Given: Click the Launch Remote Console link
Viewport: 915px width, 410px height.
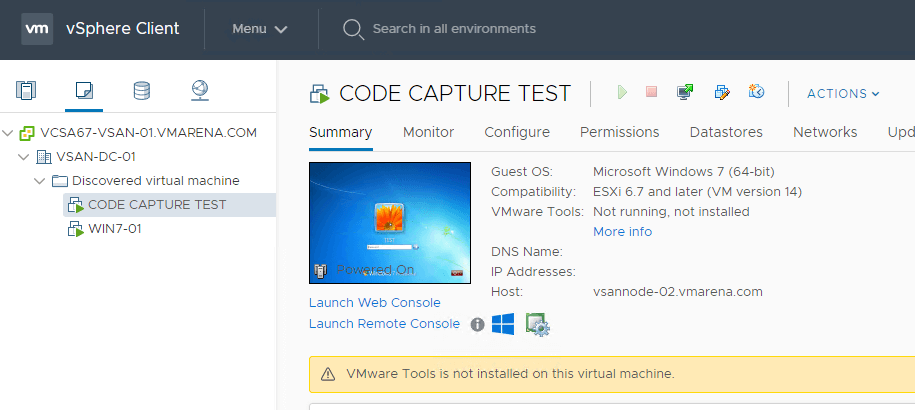Looking at the screenshot, I should 384,324.
